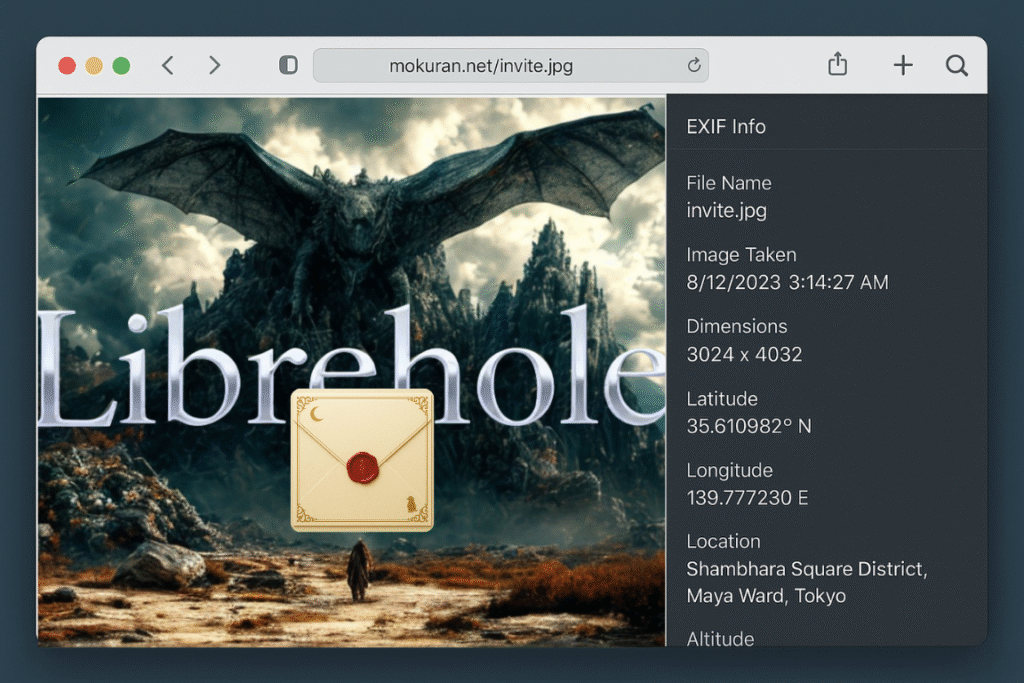Screen dimensions: 1024x683
Task: Reload the invite.jpg page
Action: [x=694, y=66]
